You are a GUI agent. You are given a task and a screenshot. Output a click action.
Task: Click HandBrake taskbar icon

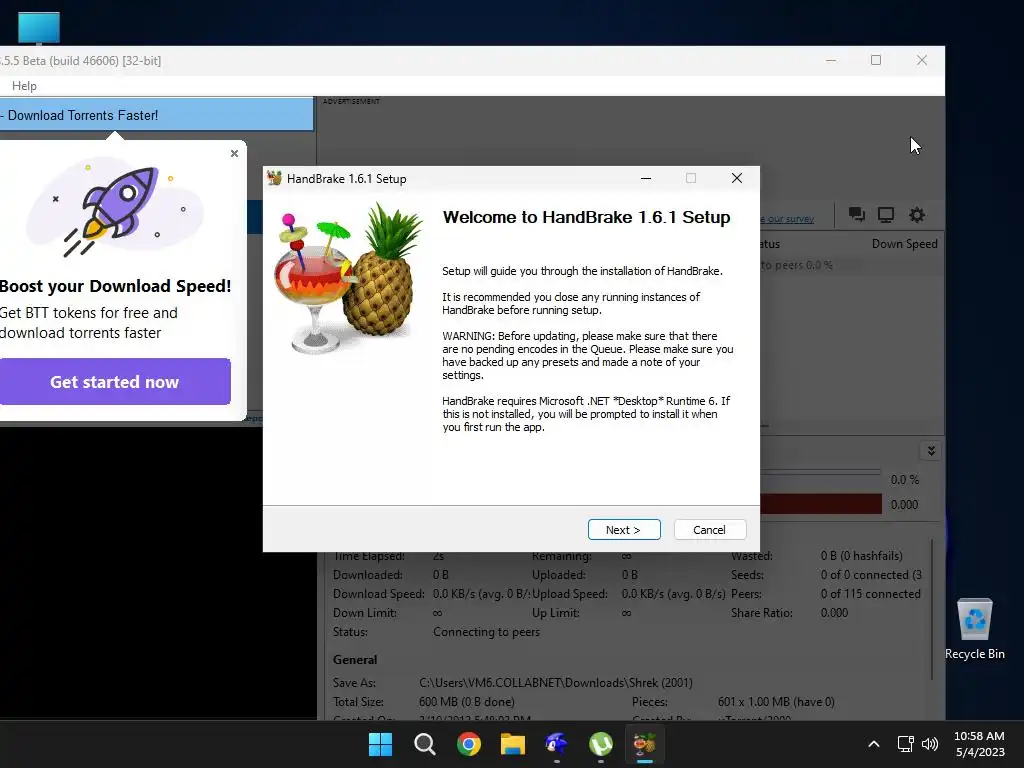[x=645, y=744]
